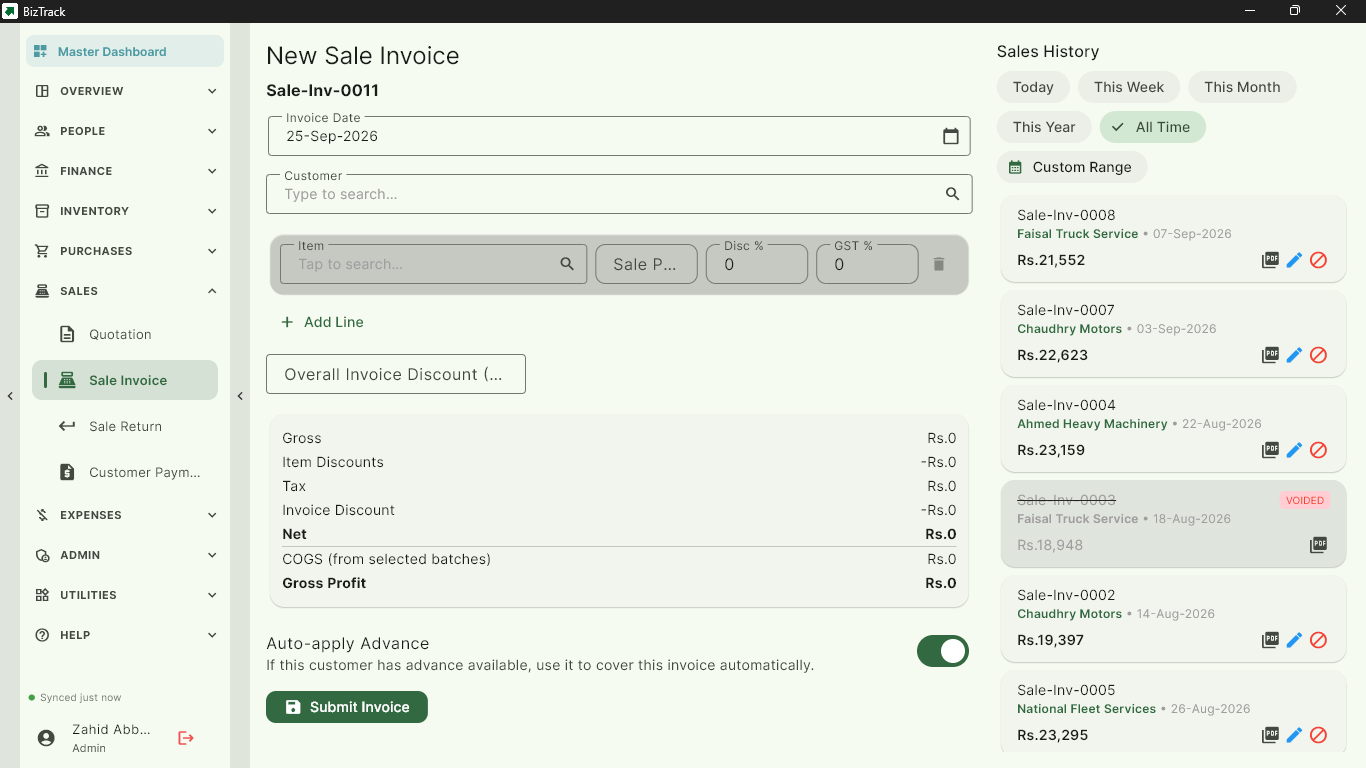Collapse navigation panel using inner arrow

(x=240, y=396)
